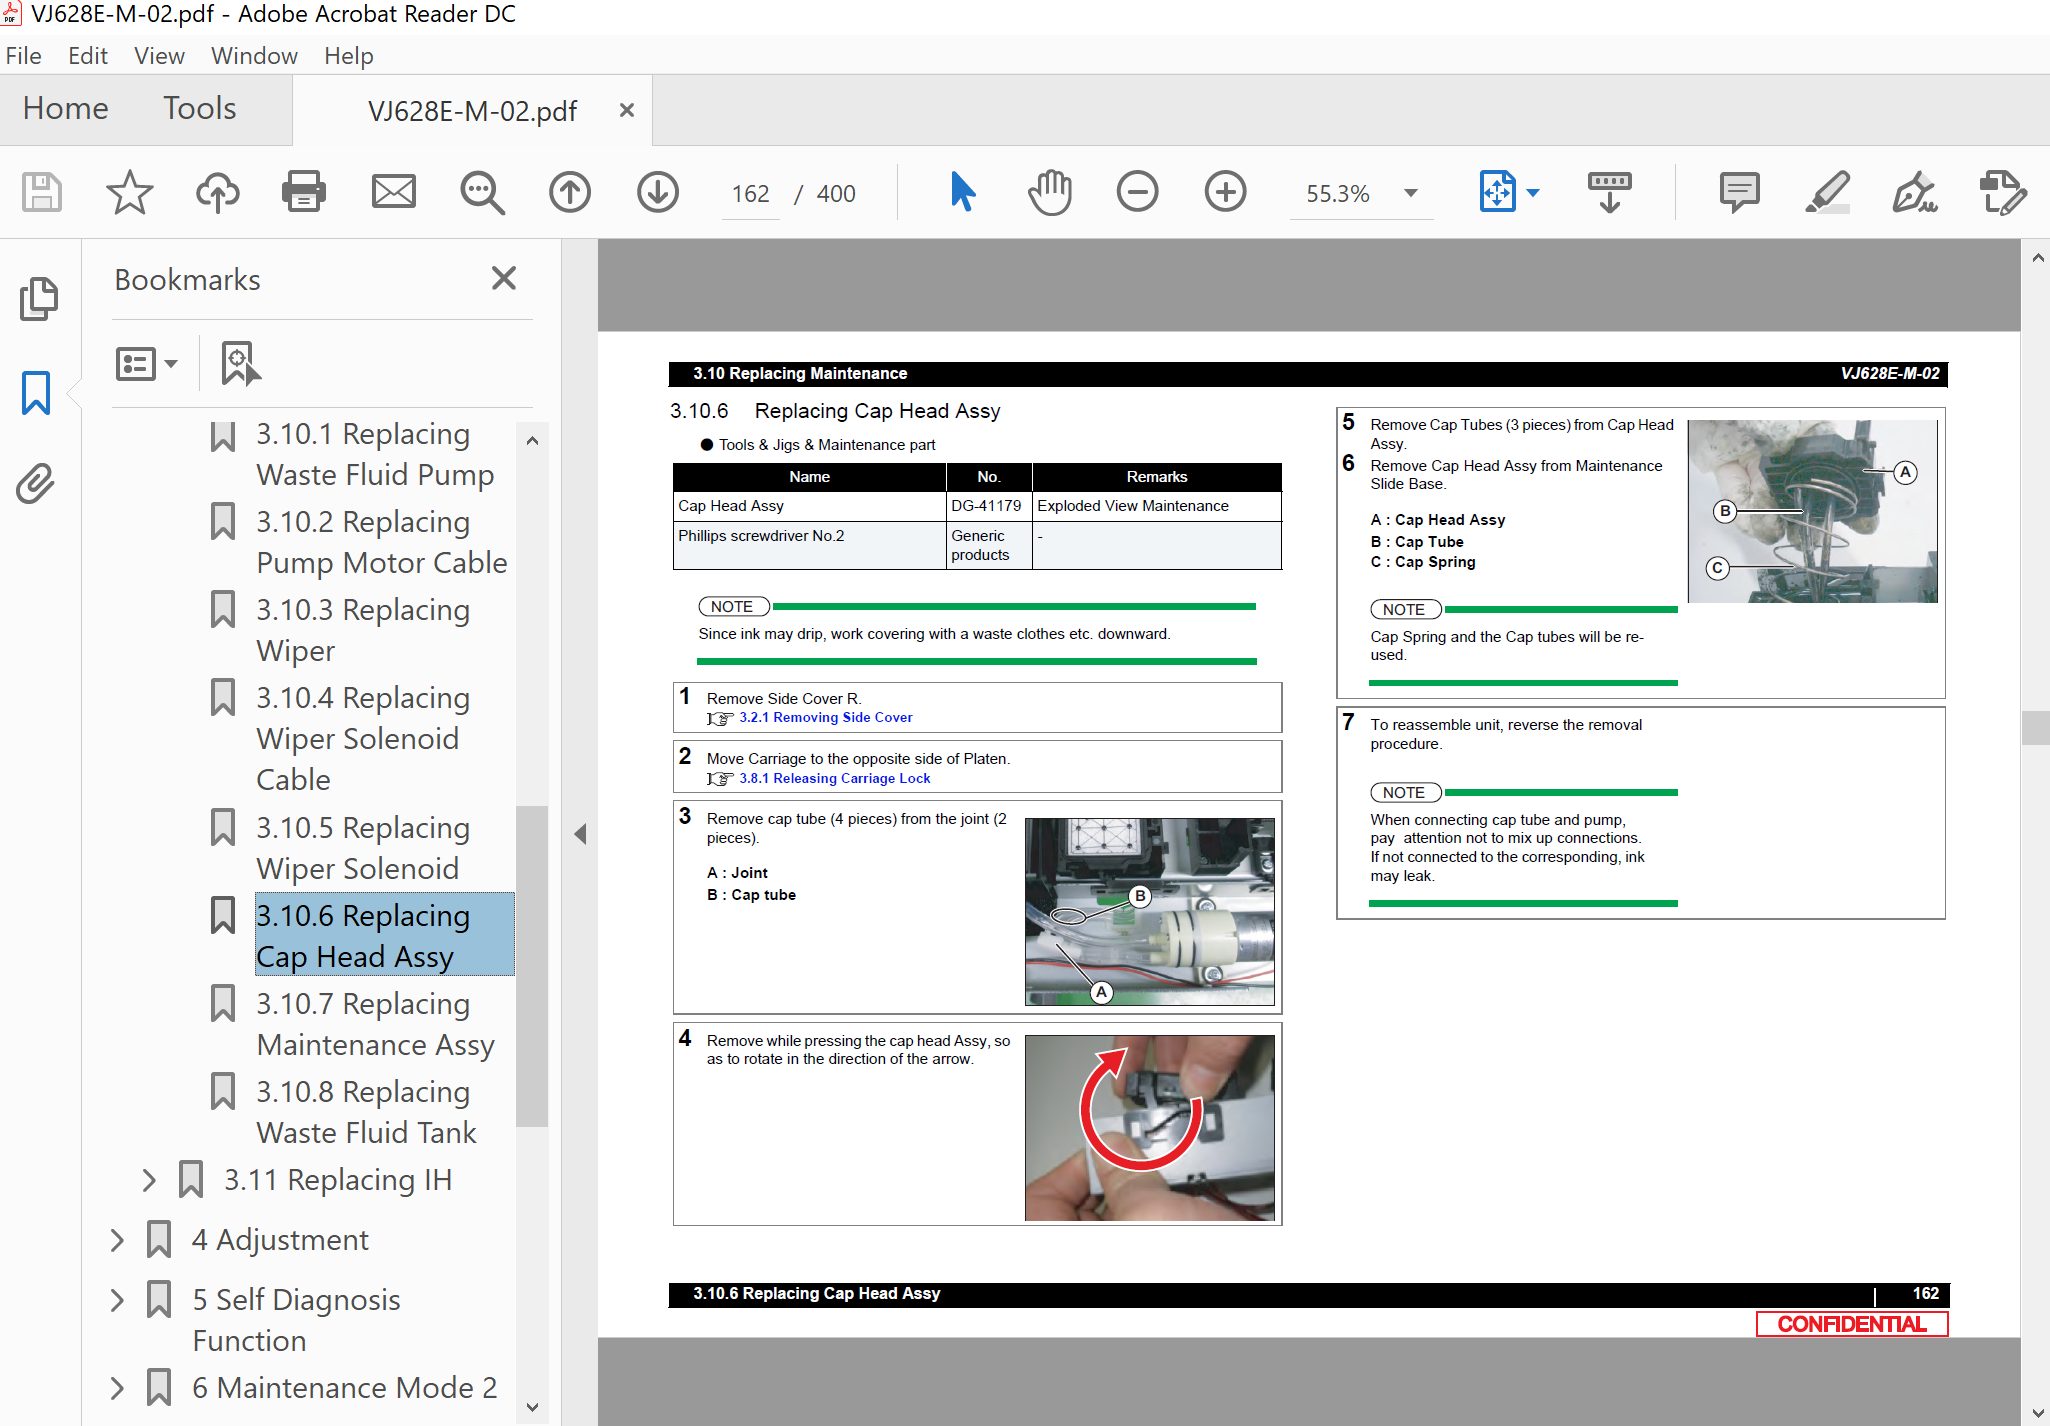
Task: Add the star bookmark to this file
Action: click(x=130, y=192)
